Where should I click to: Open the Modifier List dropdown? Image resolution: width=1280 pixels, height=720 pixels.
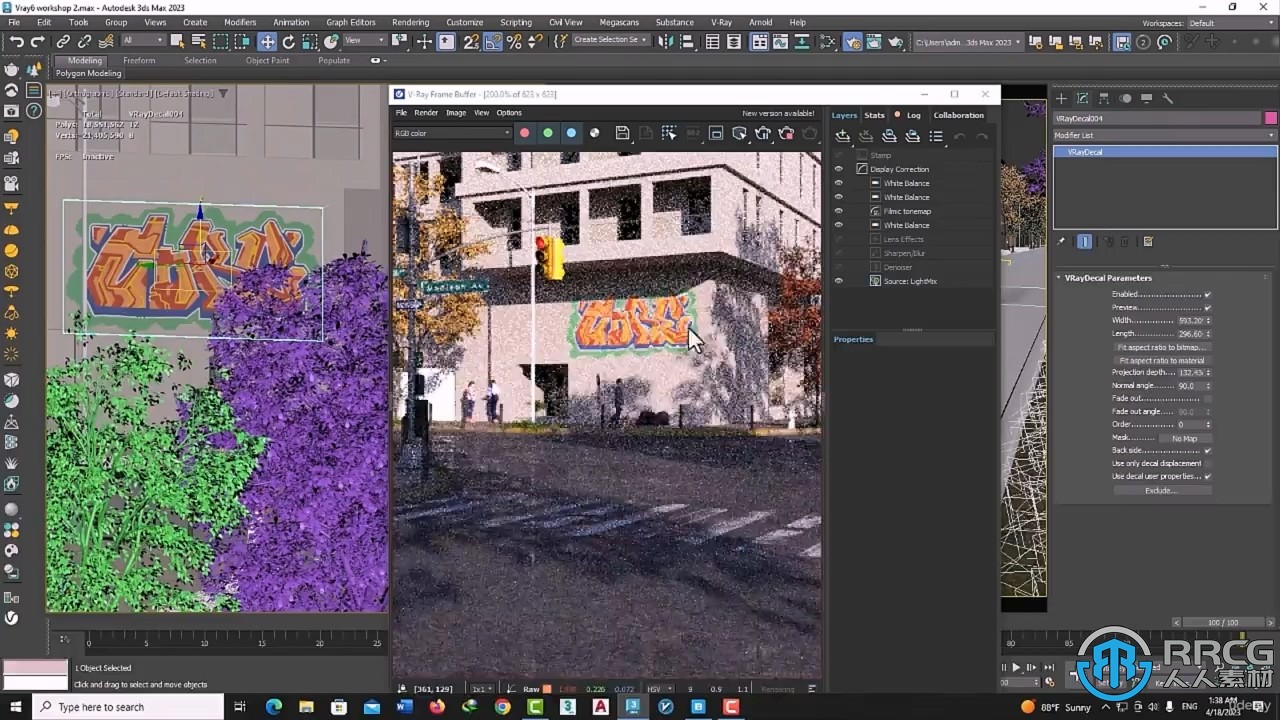pos(1165,135)
